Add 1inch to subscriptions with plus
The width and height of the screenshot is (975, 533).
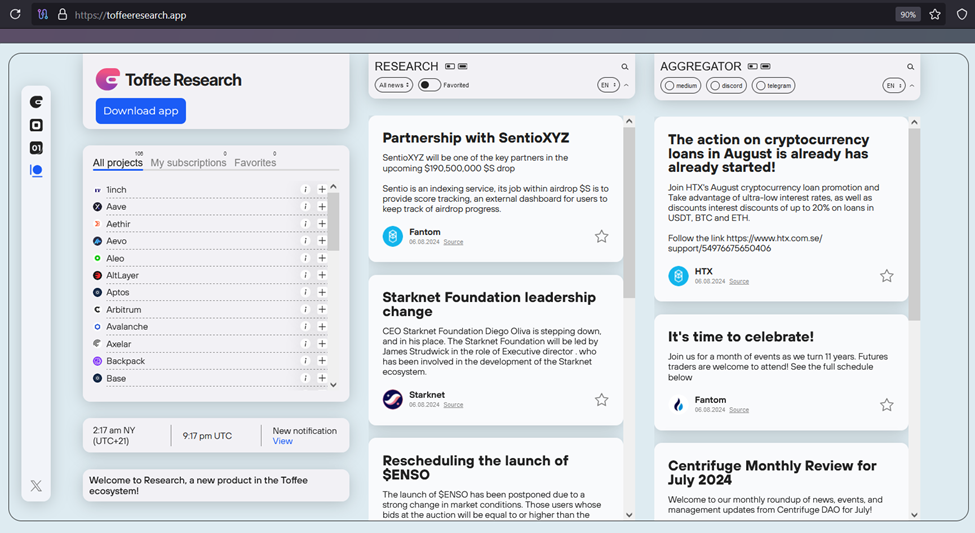point(322,189)
